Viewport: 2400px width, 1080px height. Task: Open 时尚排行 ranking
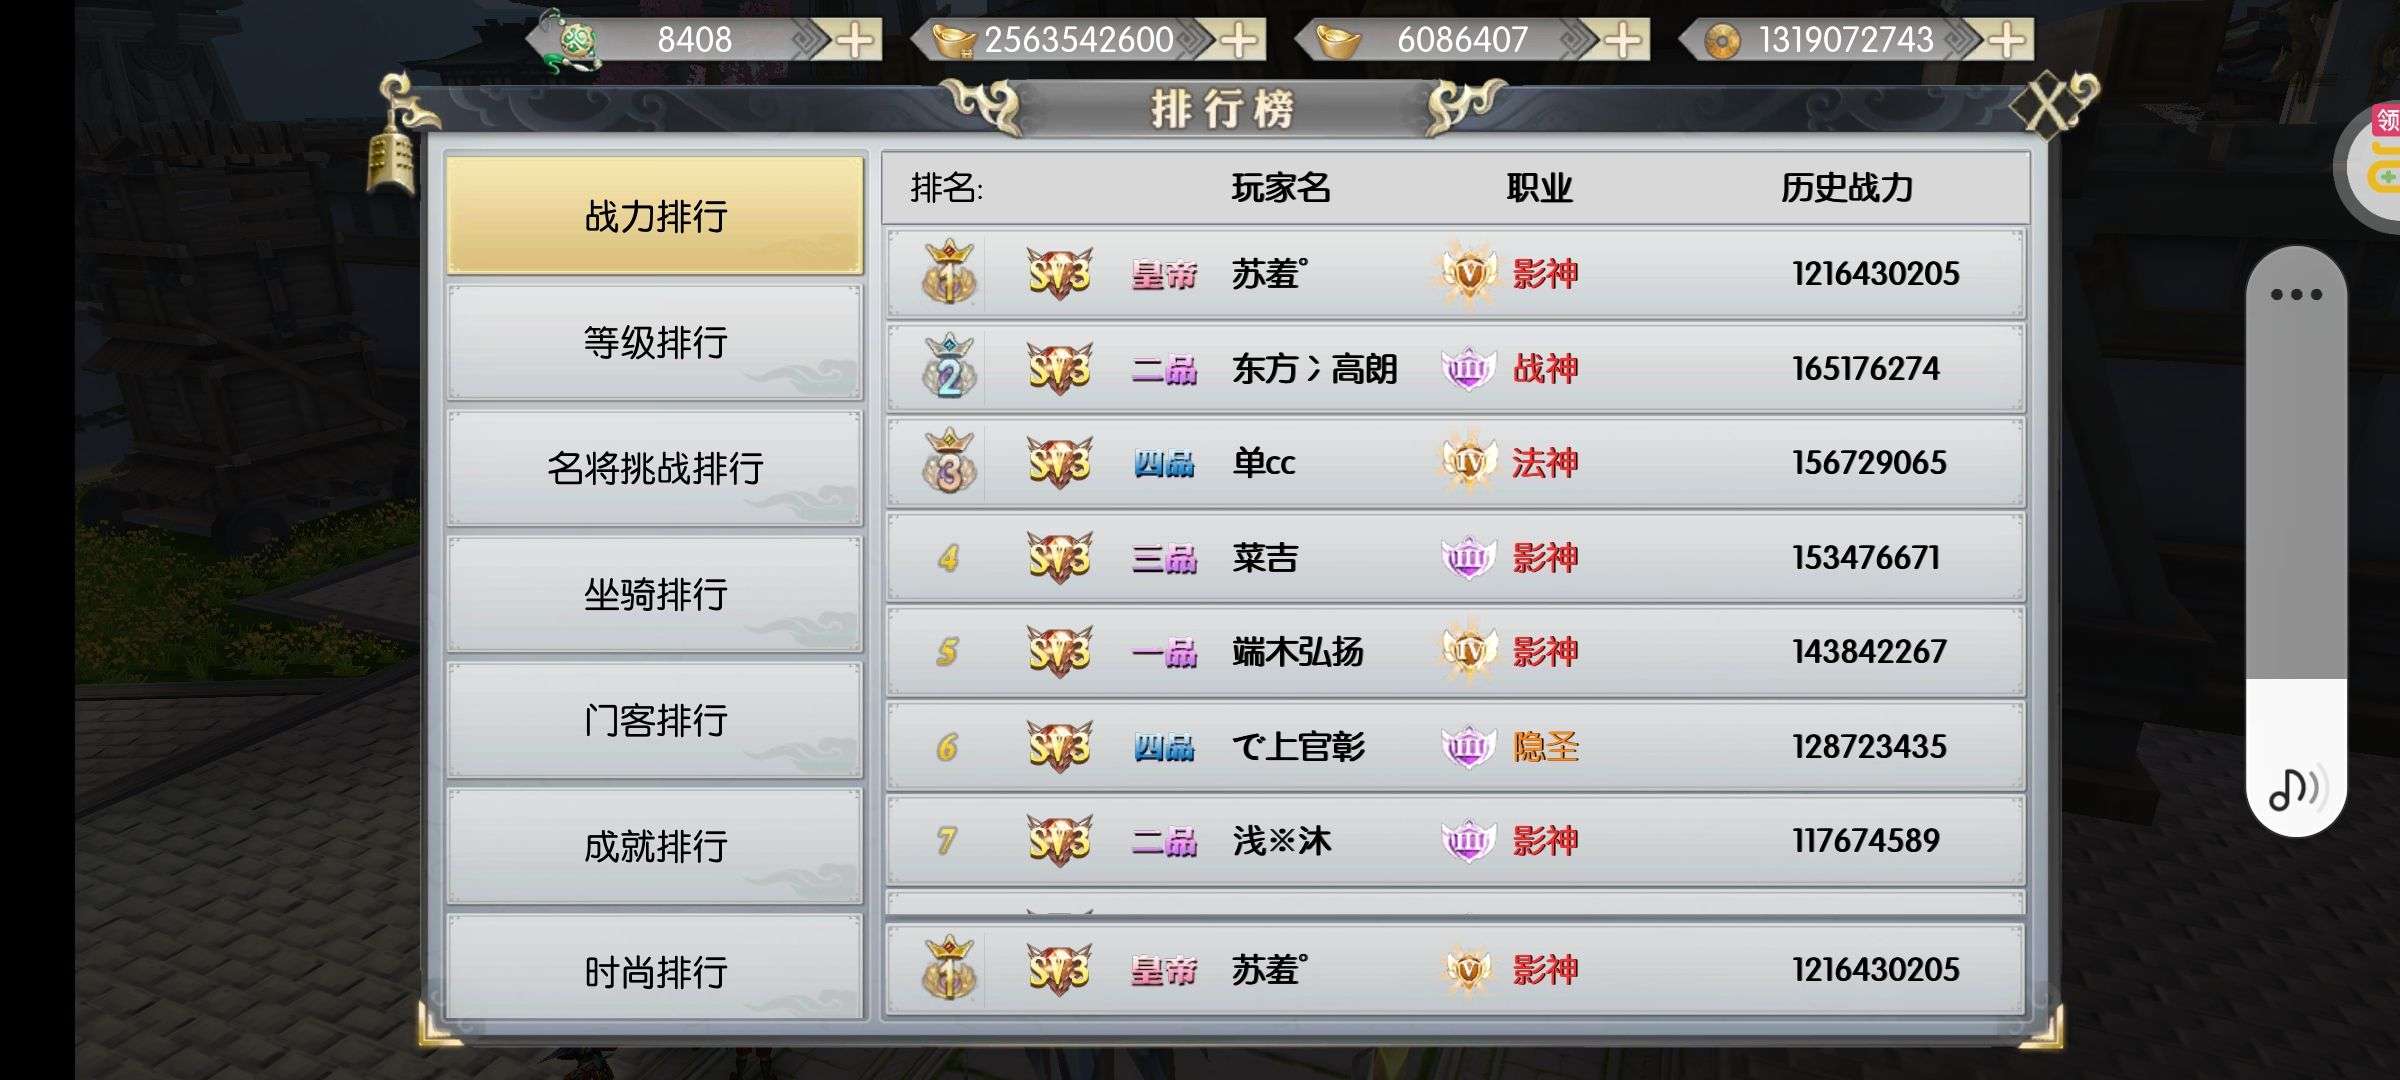(x=655, y=972)
